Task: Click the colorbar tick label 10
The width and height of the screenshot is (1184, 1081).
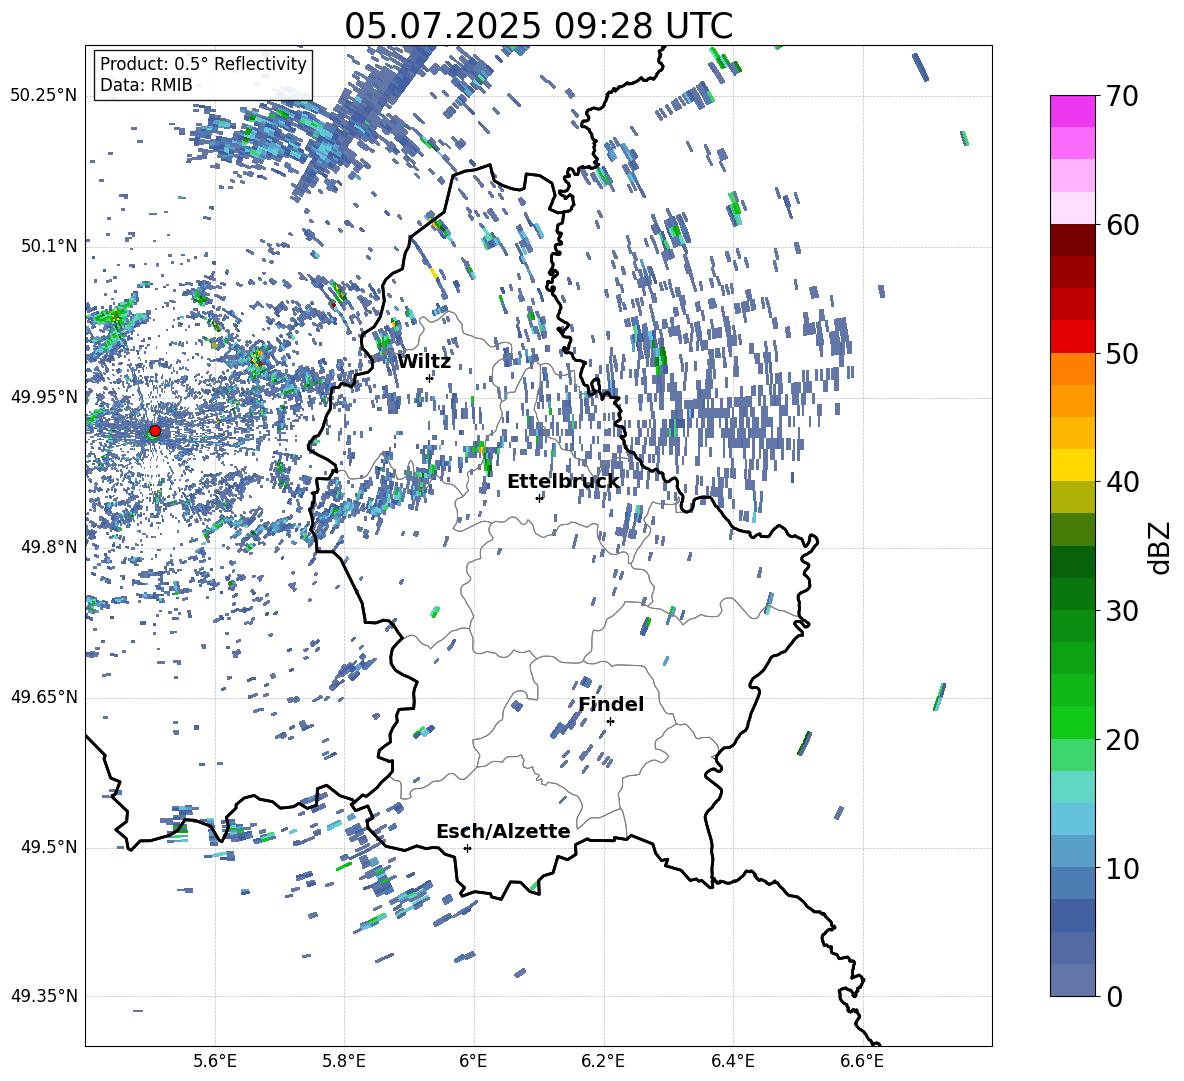Action: (1122, 868)
